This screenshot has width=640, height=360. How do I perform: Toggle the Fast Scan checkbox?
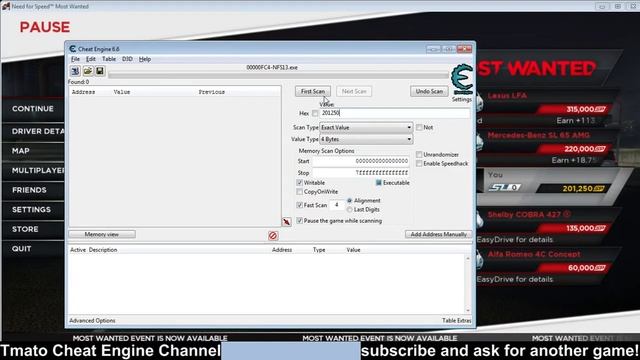click(300, 205)
